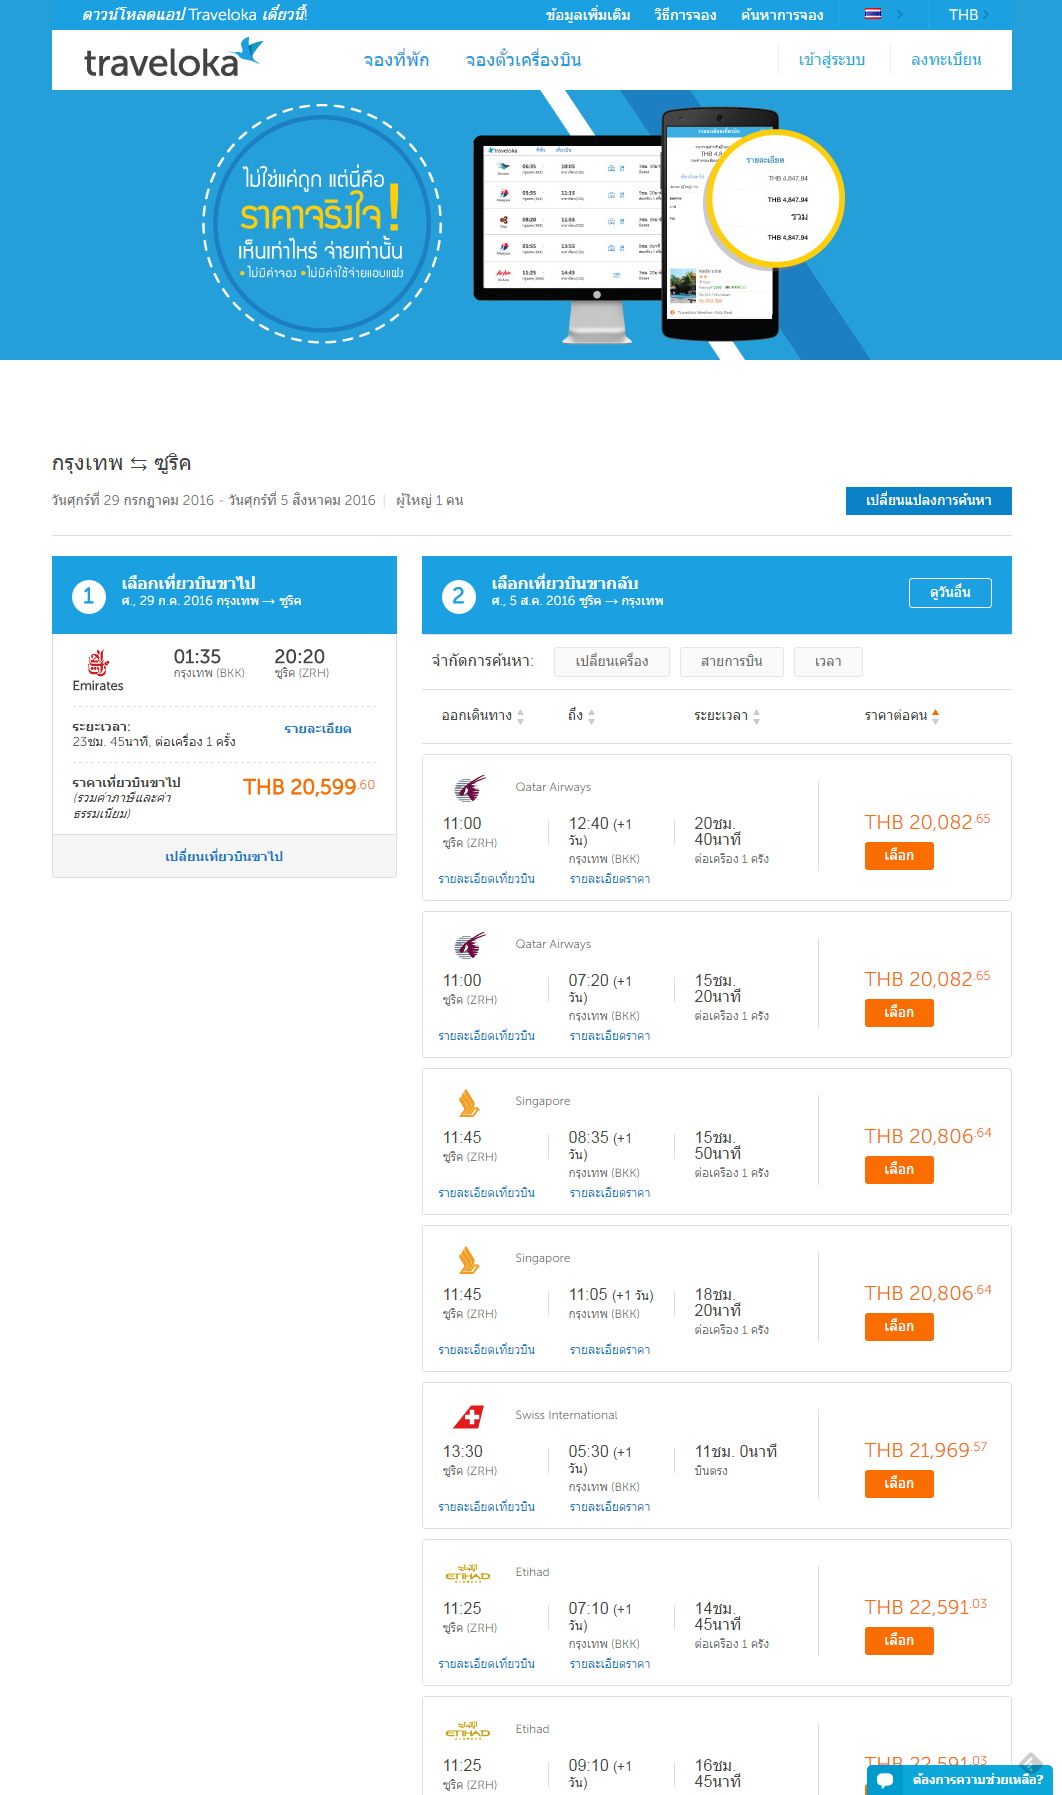The image size is (1062, 1795).
Task: Sort results by price per person
Action: coord(901,716)
